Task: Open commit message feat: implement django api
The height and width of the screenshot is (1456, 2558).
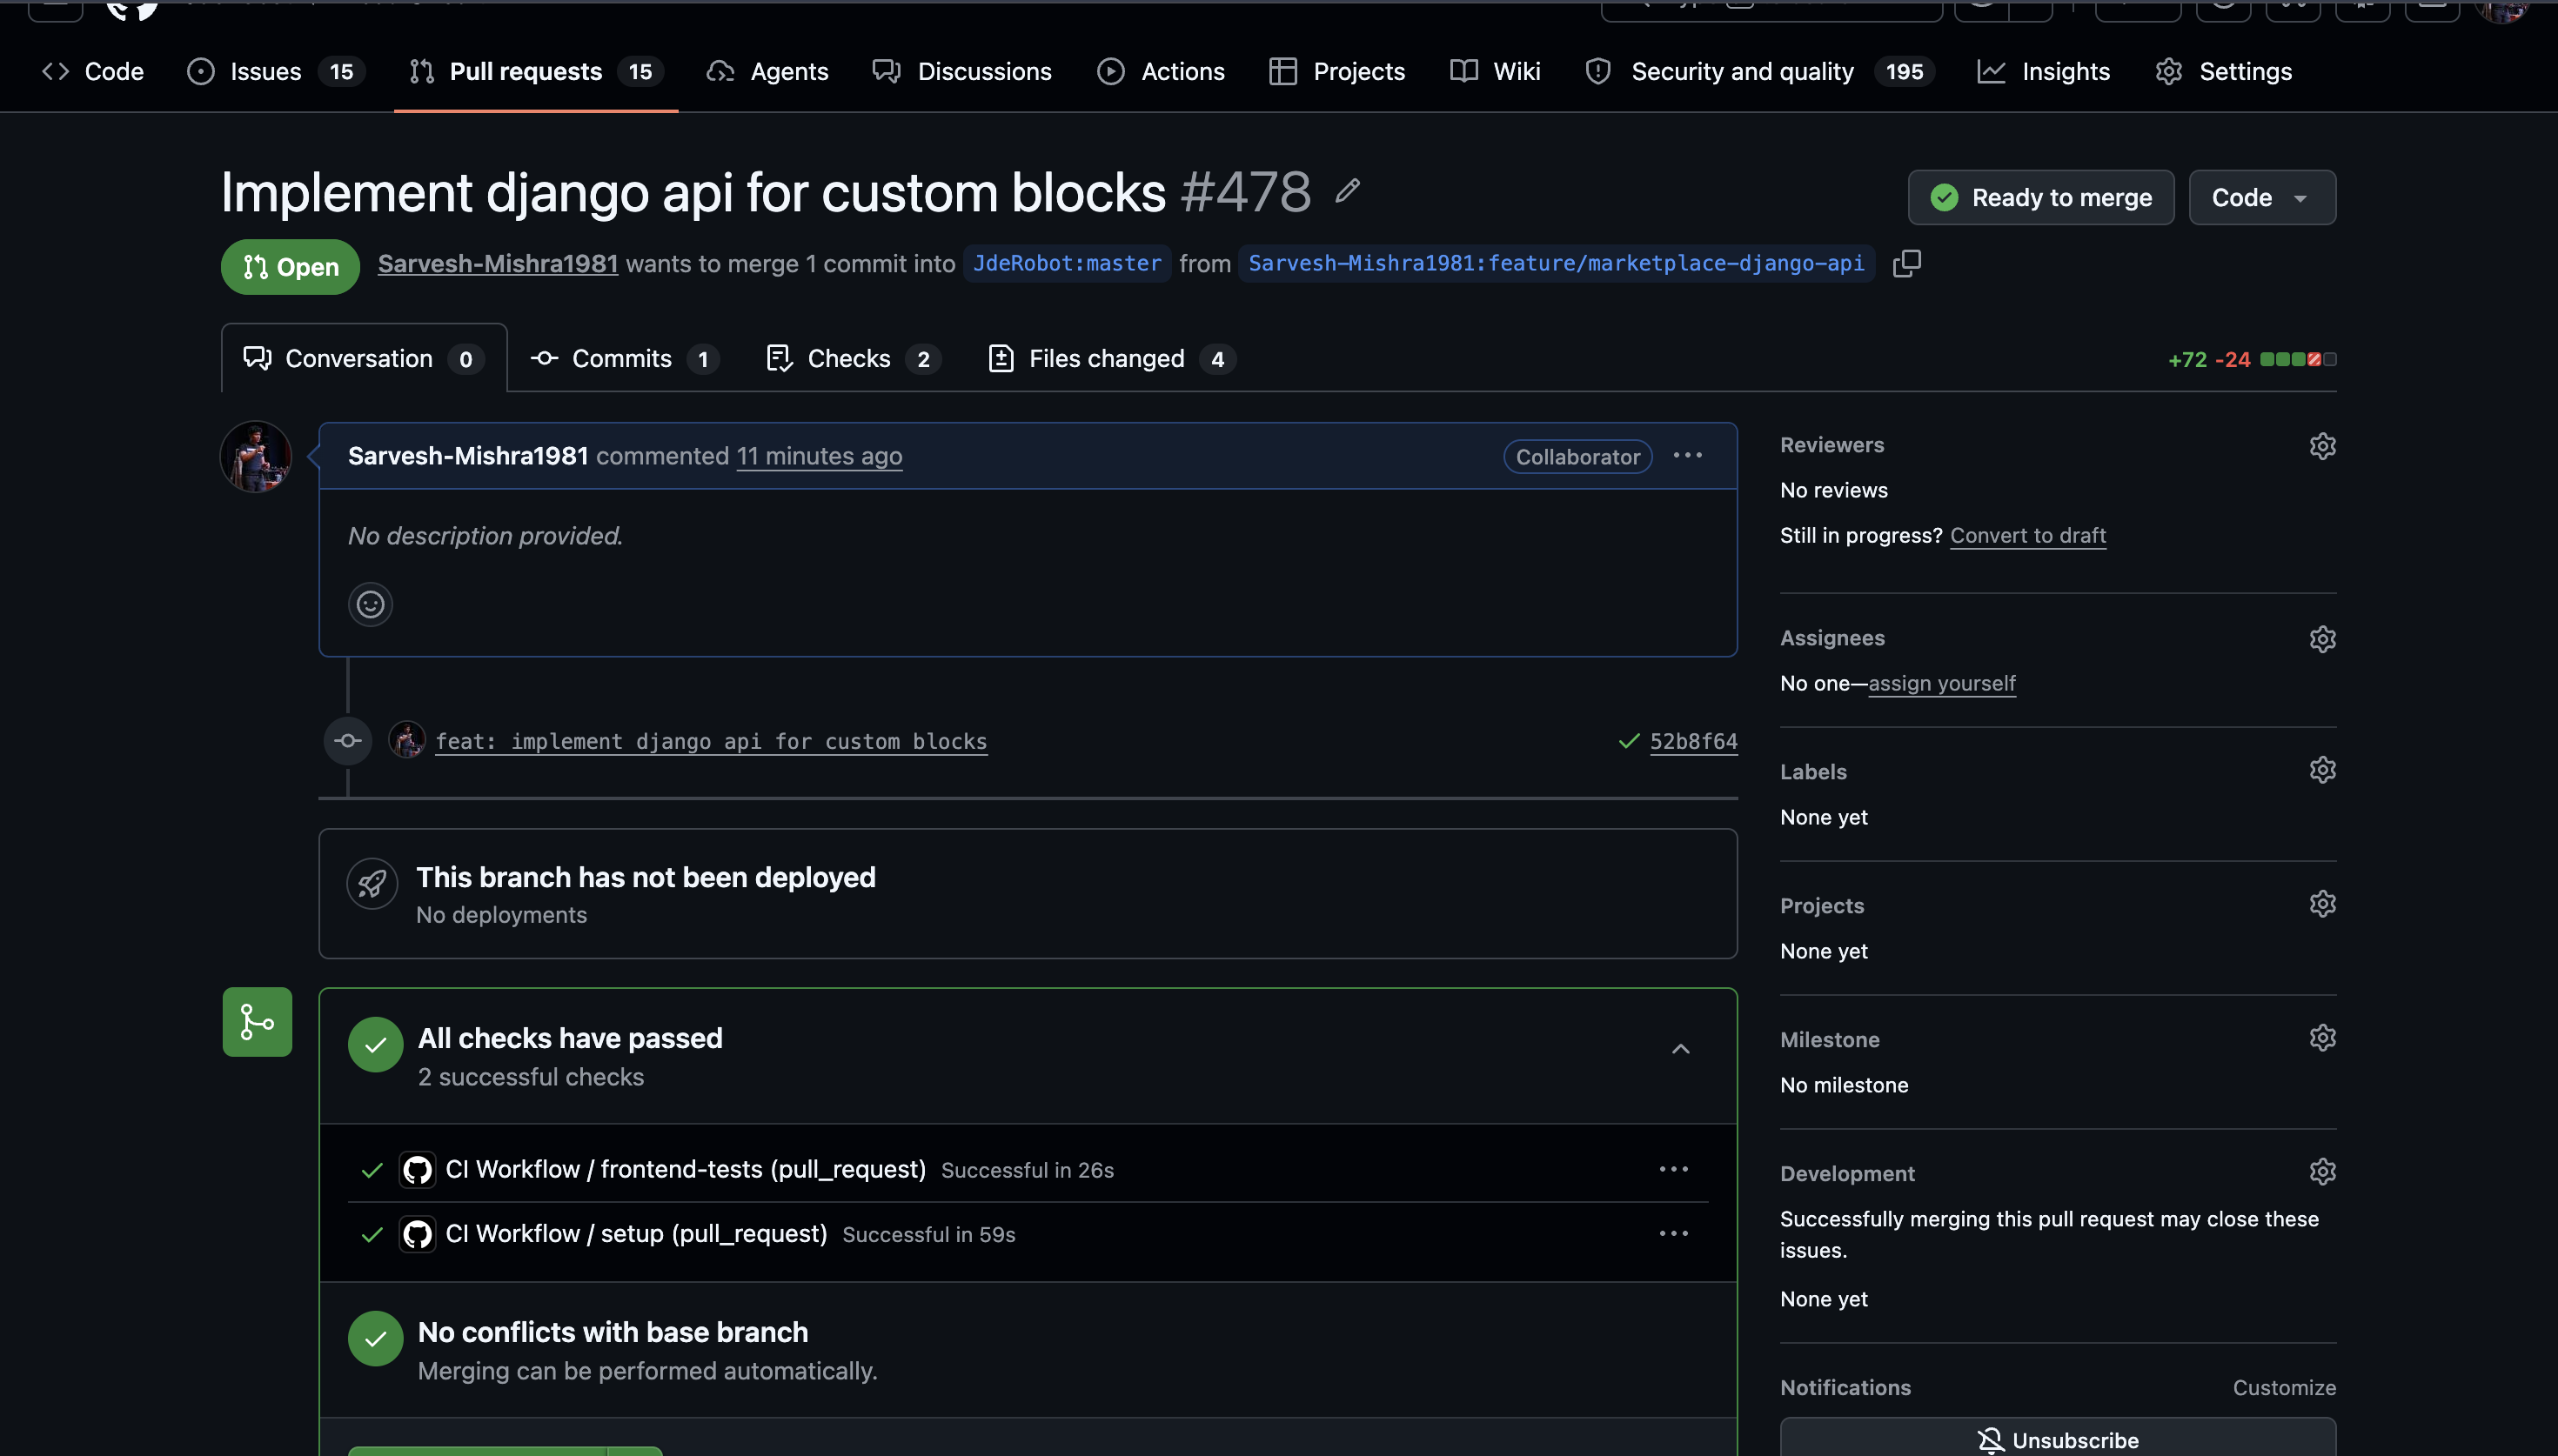Action: [711, 741]
